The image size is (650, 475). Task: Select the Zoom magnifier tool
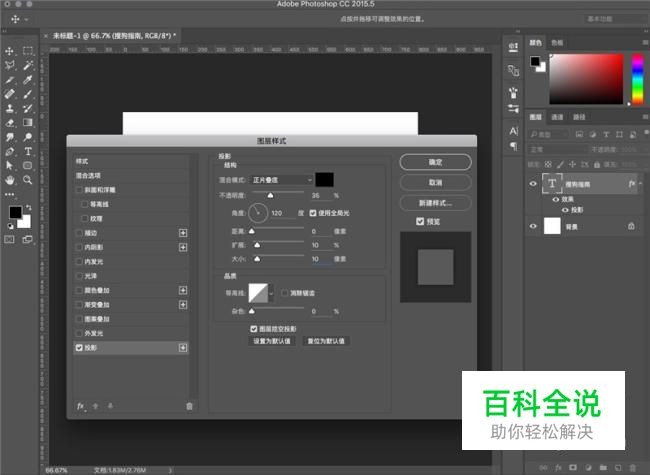pos(28,180)
